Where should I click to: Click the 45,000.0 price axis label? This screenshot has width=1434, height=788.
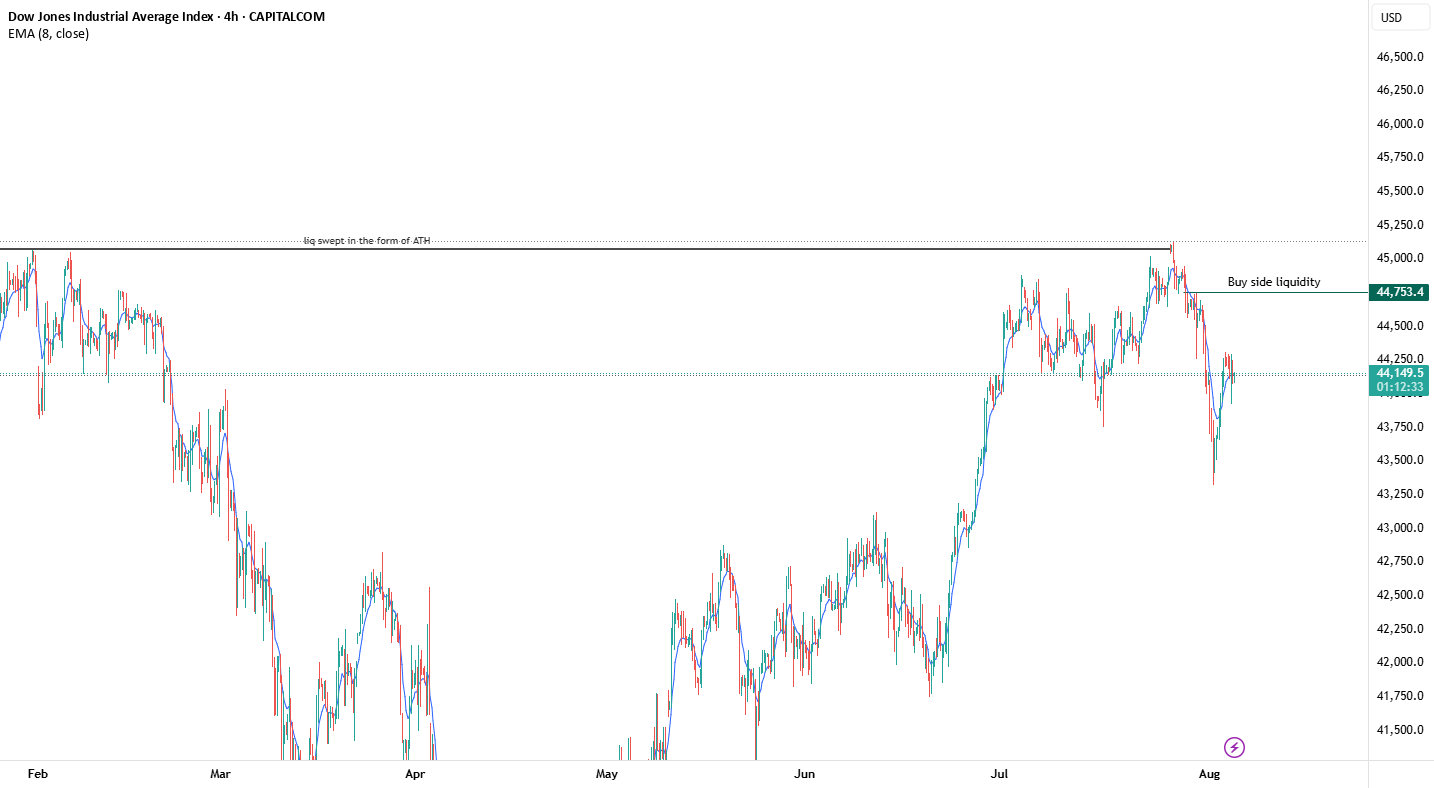[x=1400, y=258]
